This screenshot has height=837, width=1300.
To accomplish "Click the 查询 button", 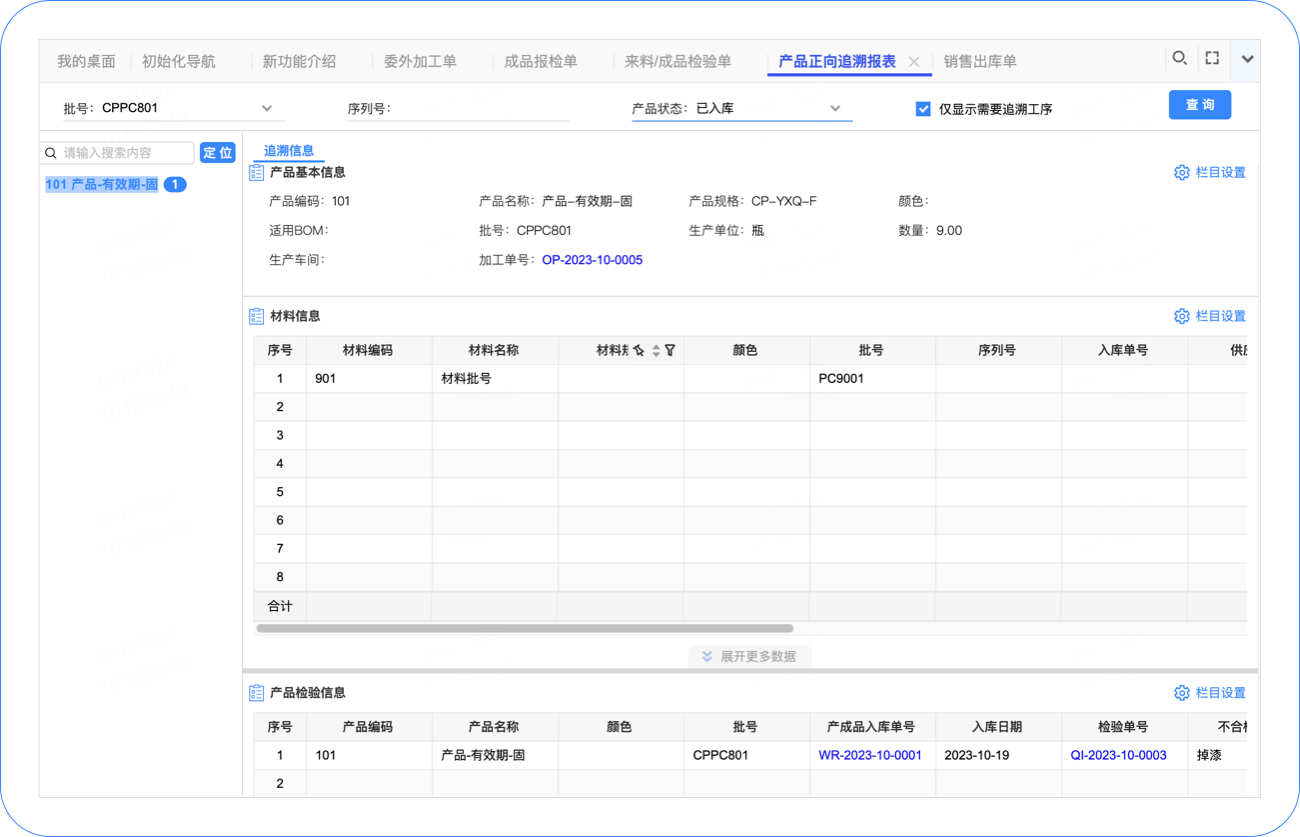I will pyautogui.click(x=1199, y=105).
